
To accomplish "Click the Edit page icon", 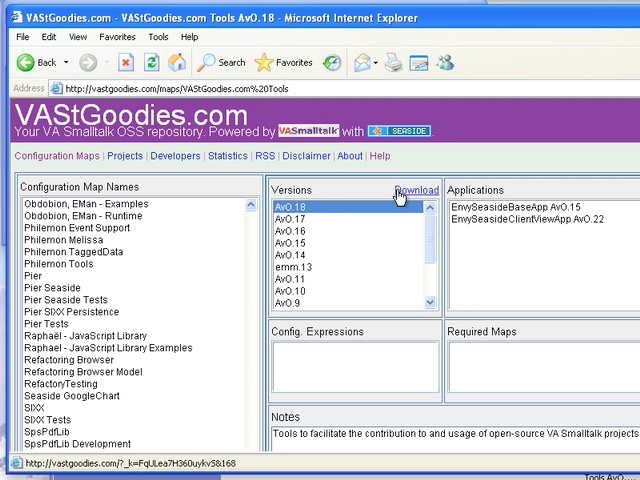I will (x=419, y=63).
